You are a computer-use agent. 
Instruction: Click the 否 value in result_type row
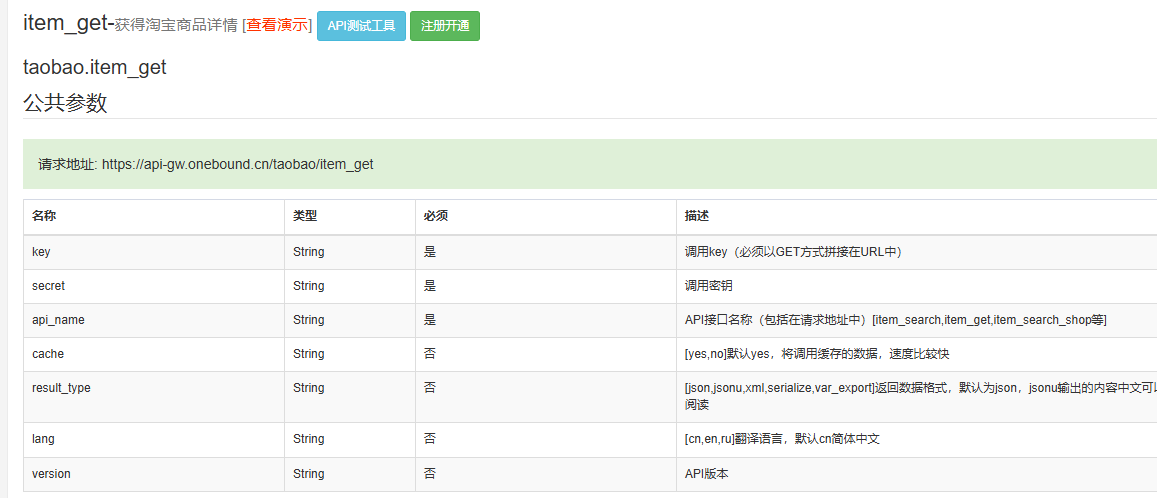(429, 387)
